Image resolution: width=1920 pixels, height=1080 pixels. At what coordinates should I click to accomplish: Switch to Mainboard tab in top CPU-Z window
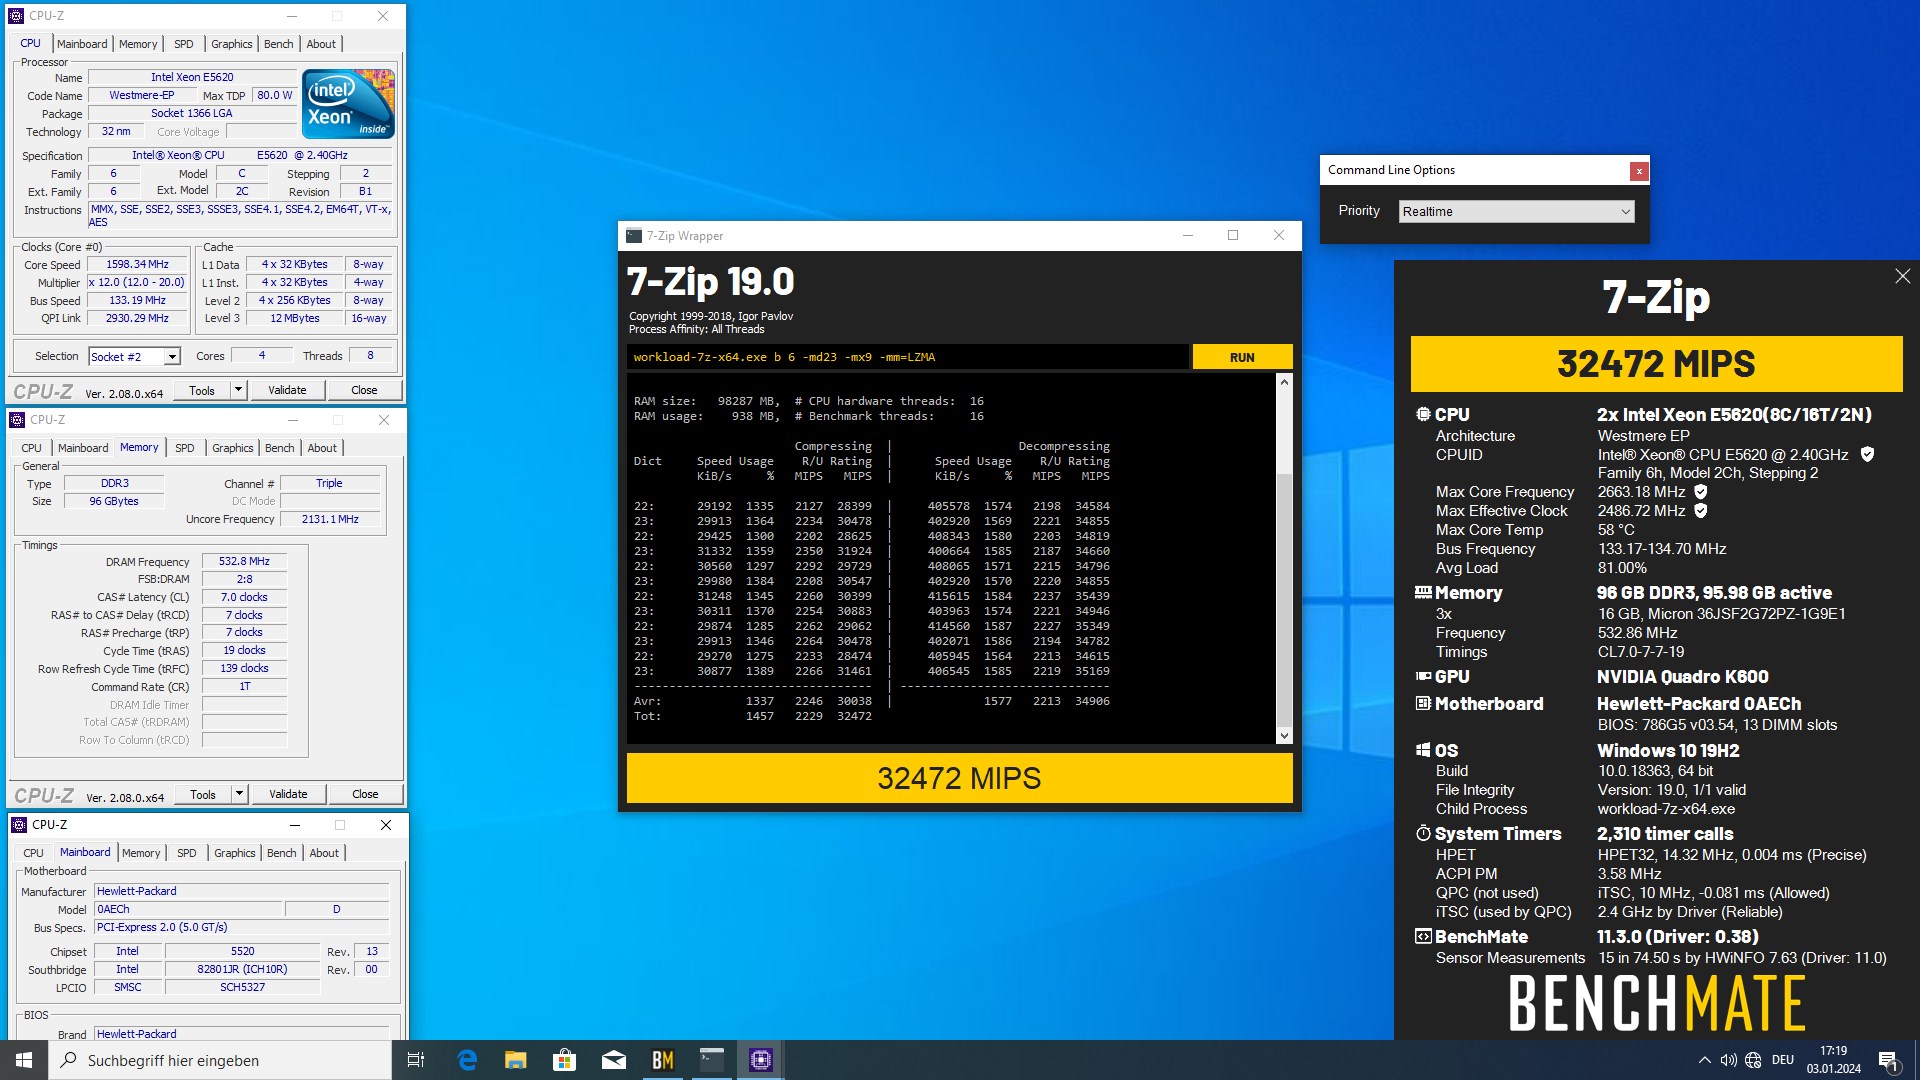pos(82,44)
